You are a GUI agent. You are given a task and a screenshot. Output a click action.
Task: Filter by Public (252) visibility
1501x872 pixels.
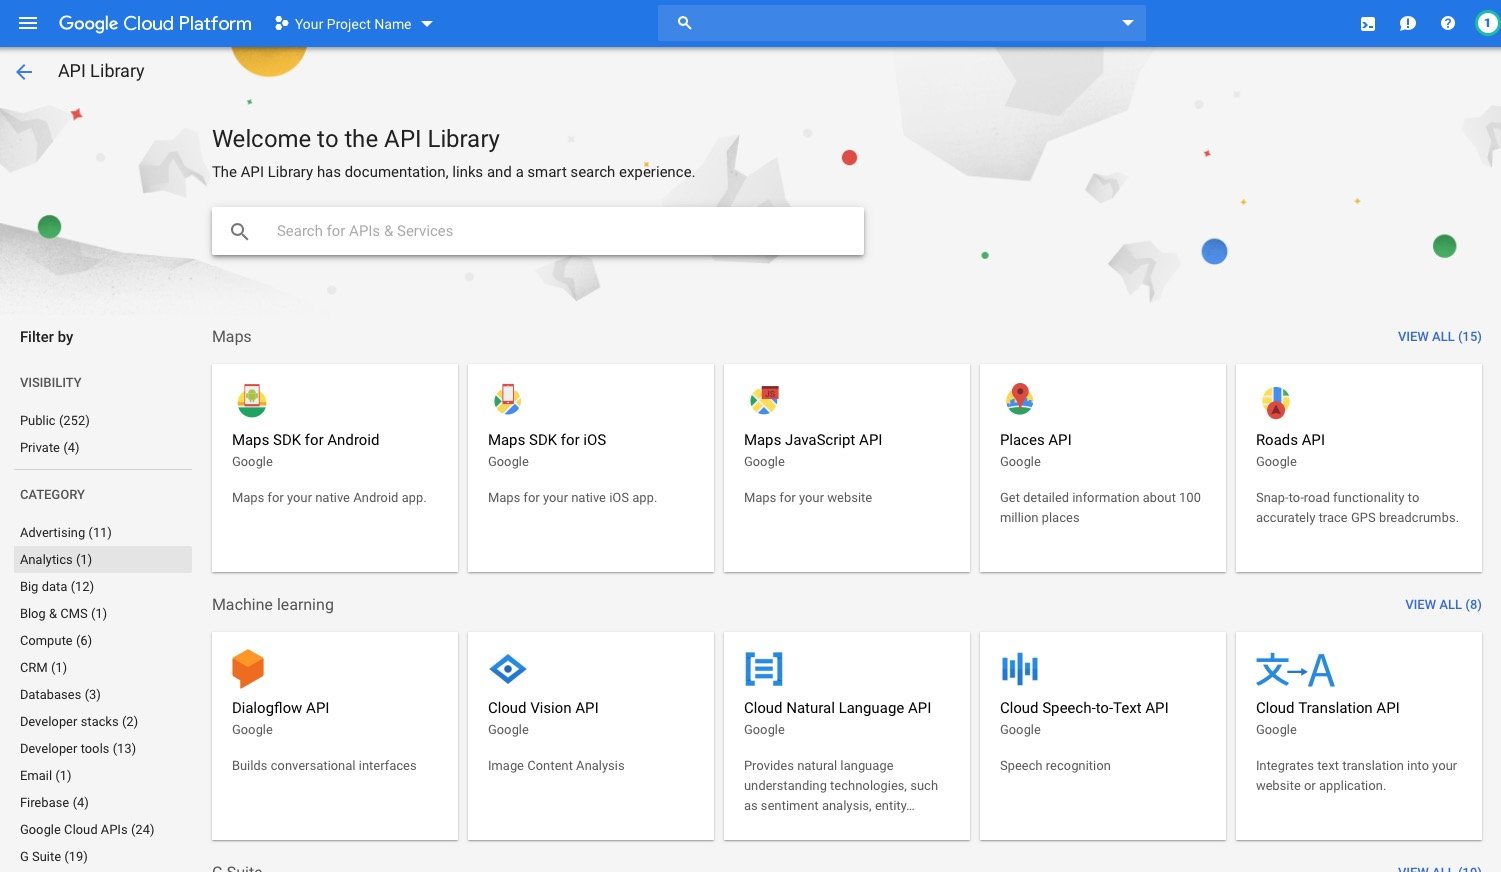(x=55, y=421)
